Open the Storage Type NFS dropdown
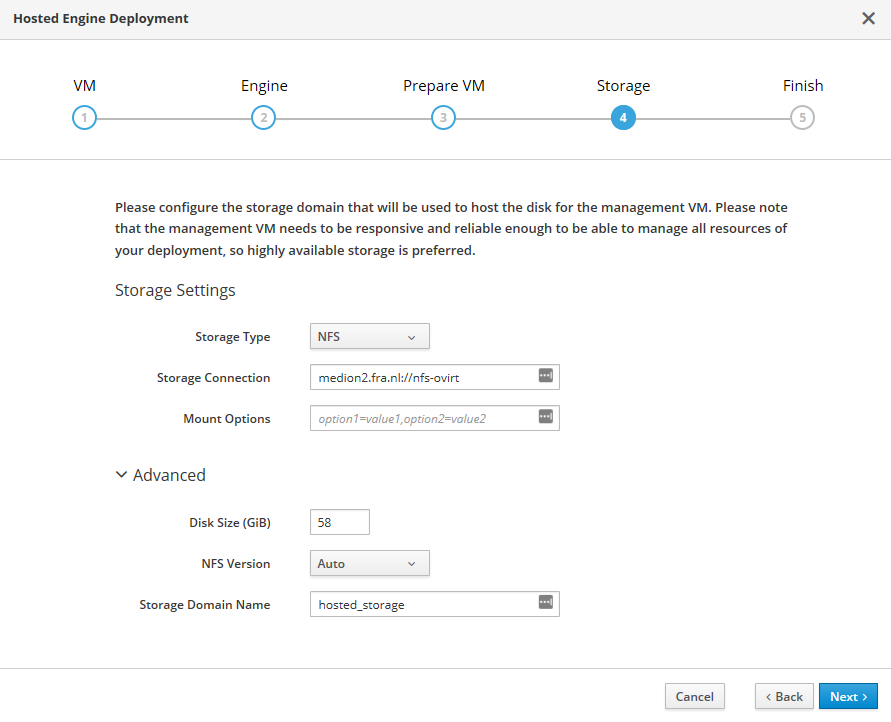Viewport: 891px width, 722px height. coord(369,337)
